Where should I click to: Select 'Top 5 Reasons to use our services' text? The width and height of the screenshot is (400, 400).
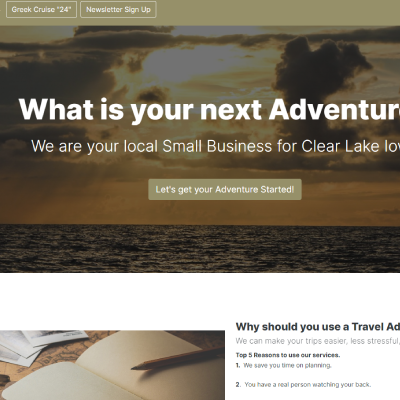pyautogui.click(x=288, y=355)
